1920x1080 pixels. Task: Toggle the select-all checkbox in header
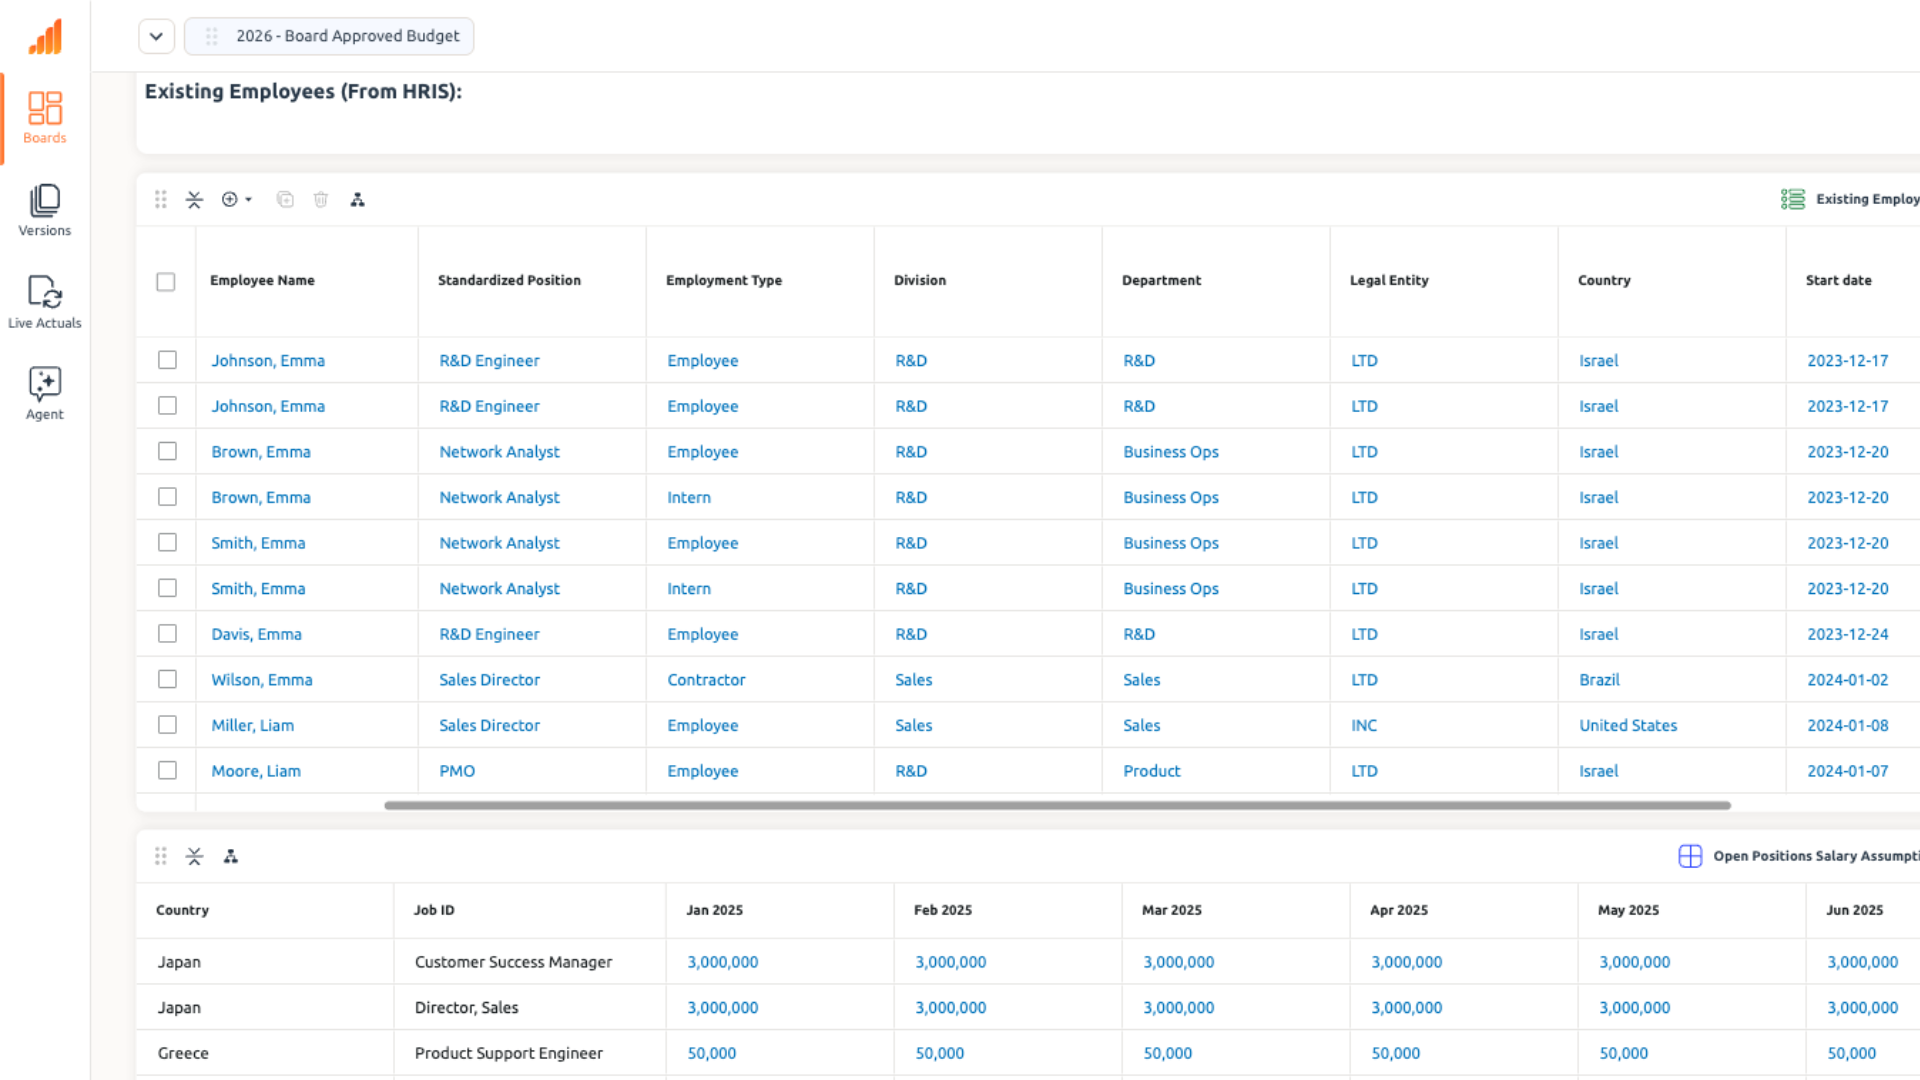click(x=166, y=282)
